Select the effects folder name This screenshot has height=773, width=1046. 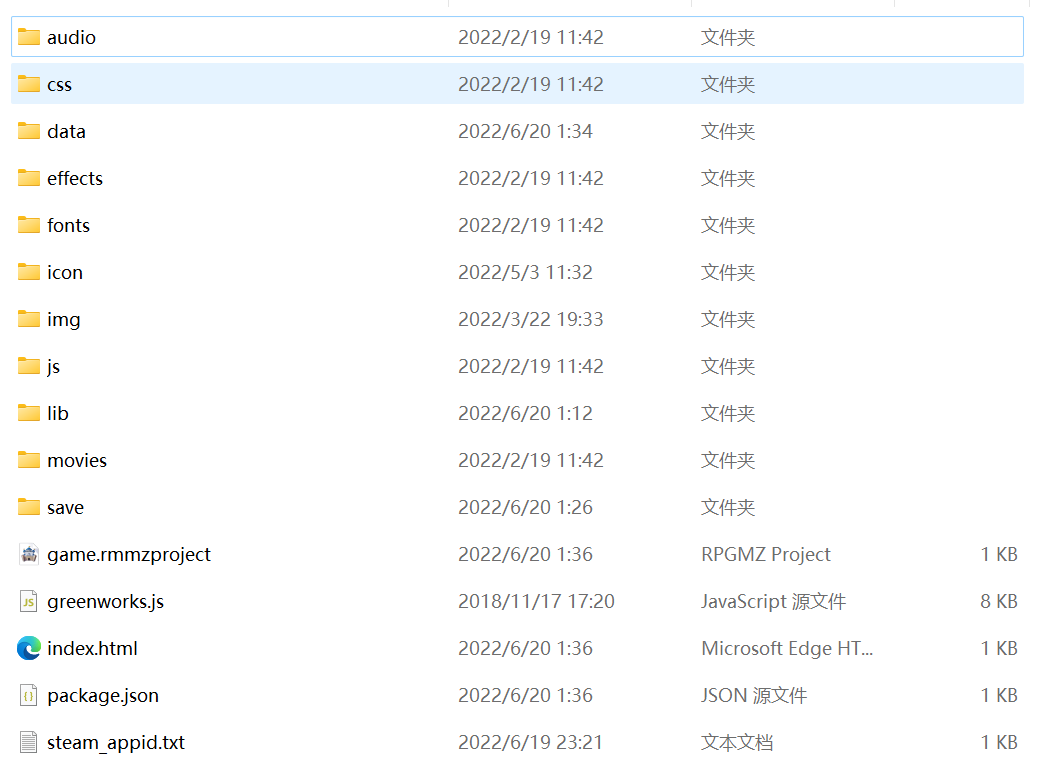75,179
